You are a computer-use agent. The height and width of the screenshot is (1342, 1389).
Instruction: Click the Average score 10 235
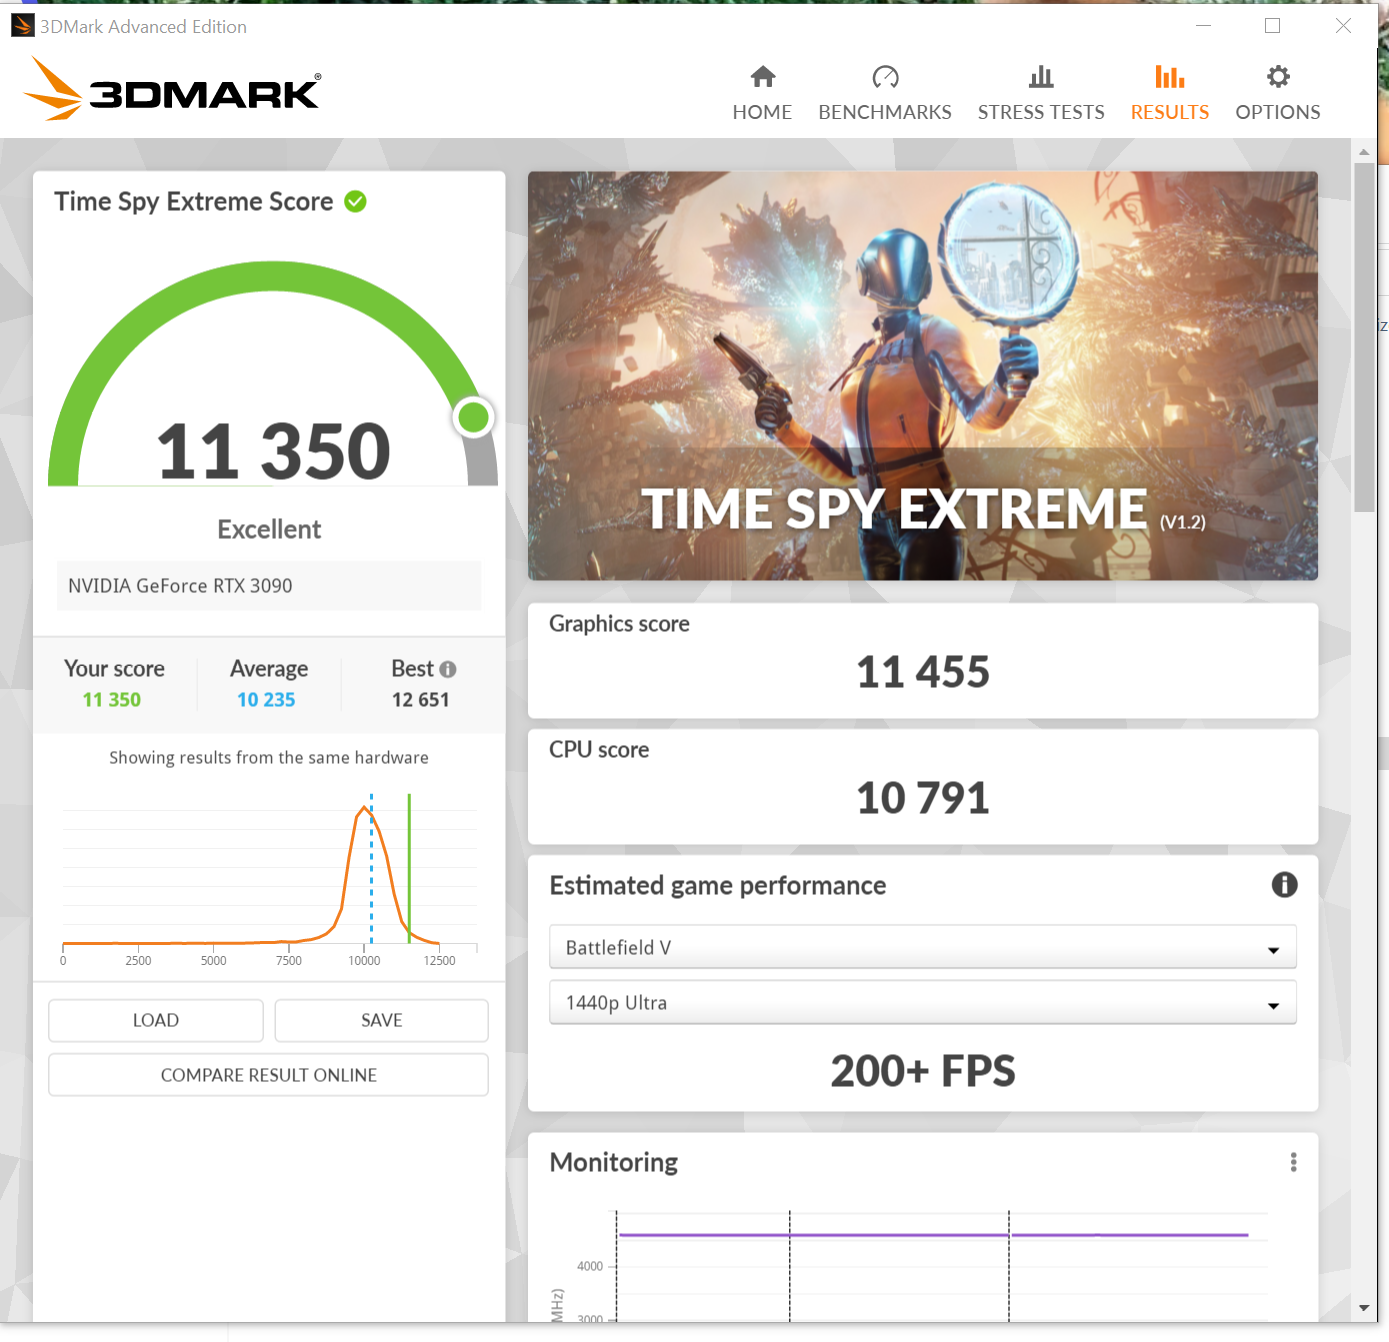266,700
